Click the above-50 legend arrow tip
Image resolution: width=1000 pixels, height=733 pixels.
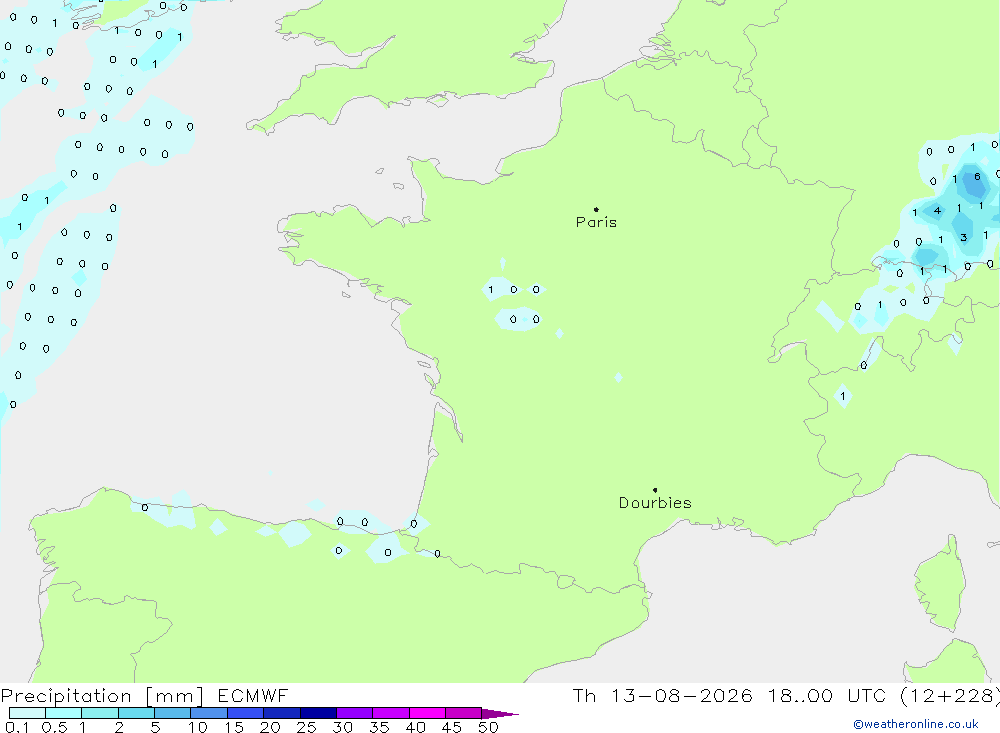click(500, 714)
